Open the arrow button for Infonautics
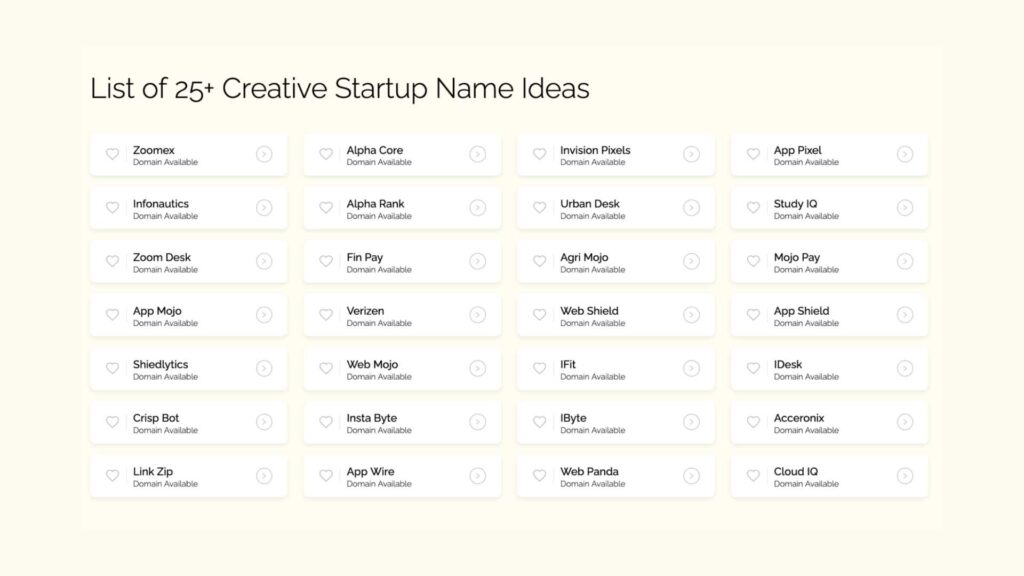Viewport: 1024px width, 576px height. coord(264,208)
